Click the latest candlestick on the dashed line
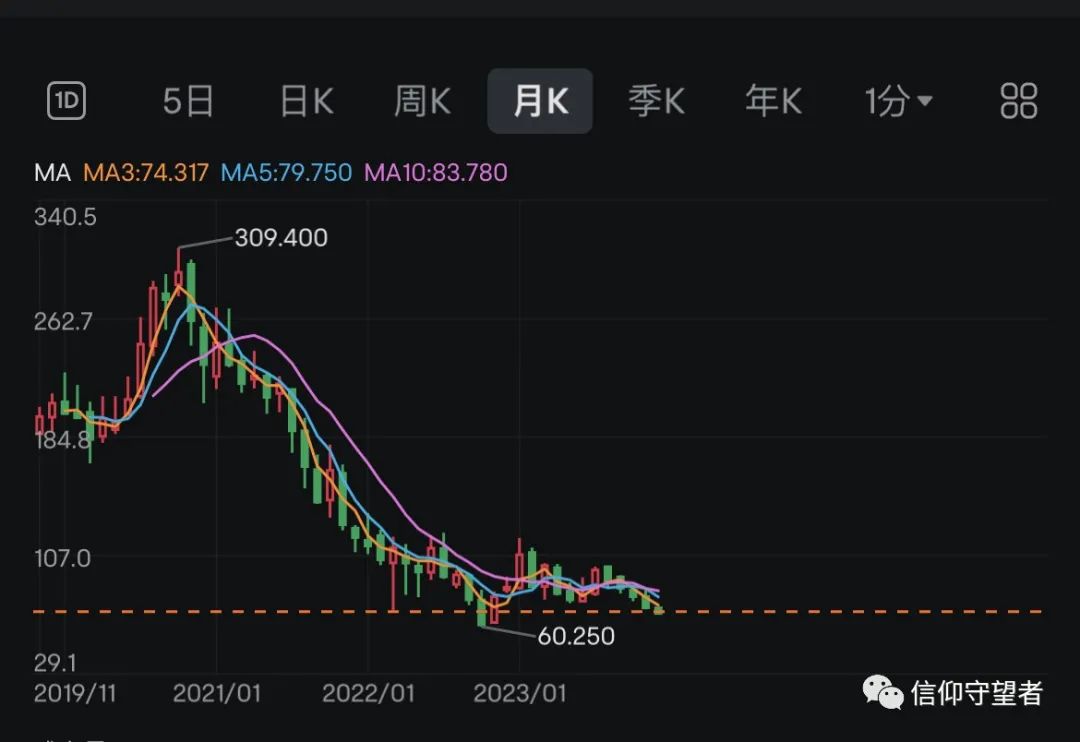1080x742 pixels. 658,610
